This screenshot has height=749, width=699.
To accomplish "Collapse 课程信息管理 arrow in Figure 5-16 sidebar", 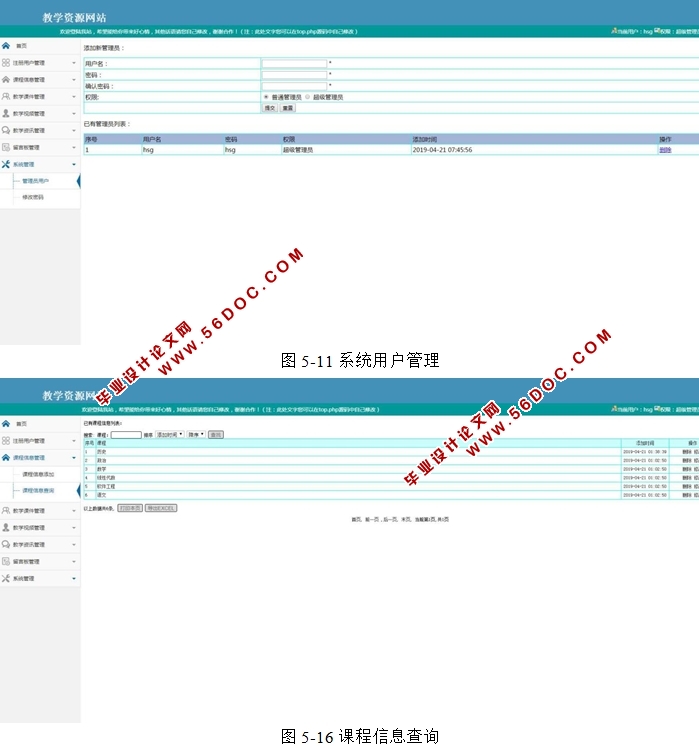I will 74,458.
